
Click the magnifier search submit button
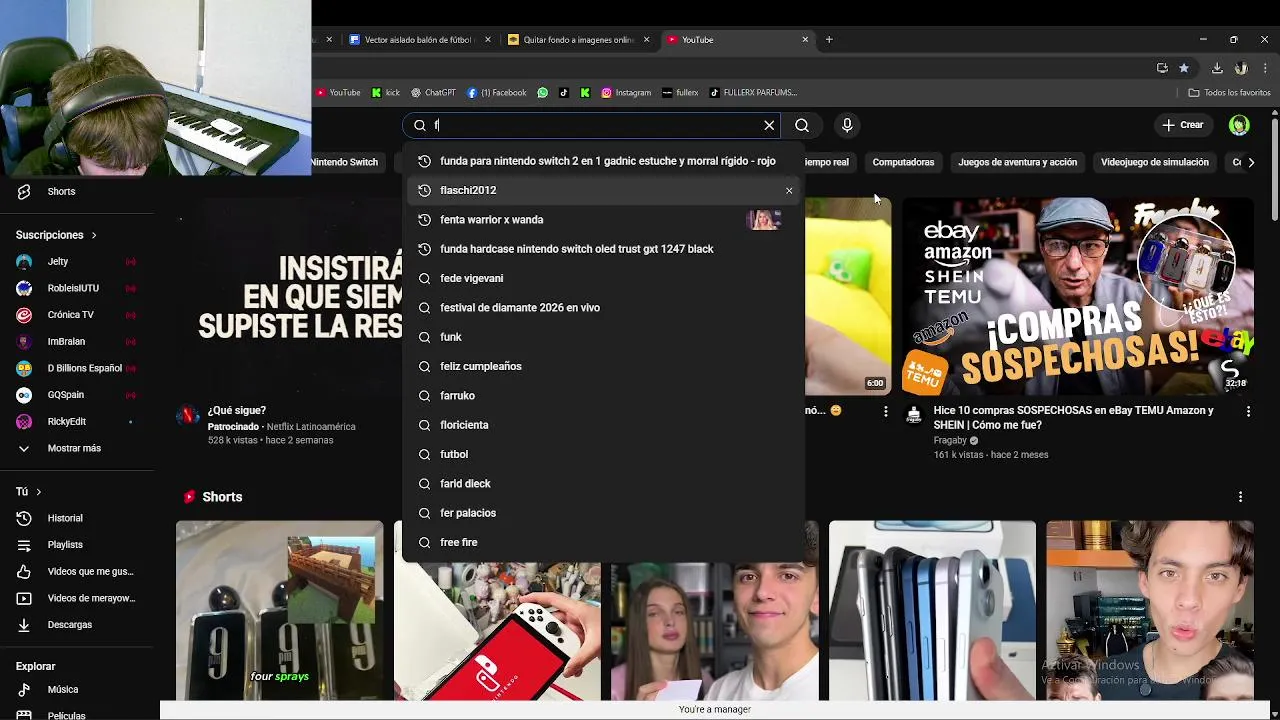pos(802,125)
